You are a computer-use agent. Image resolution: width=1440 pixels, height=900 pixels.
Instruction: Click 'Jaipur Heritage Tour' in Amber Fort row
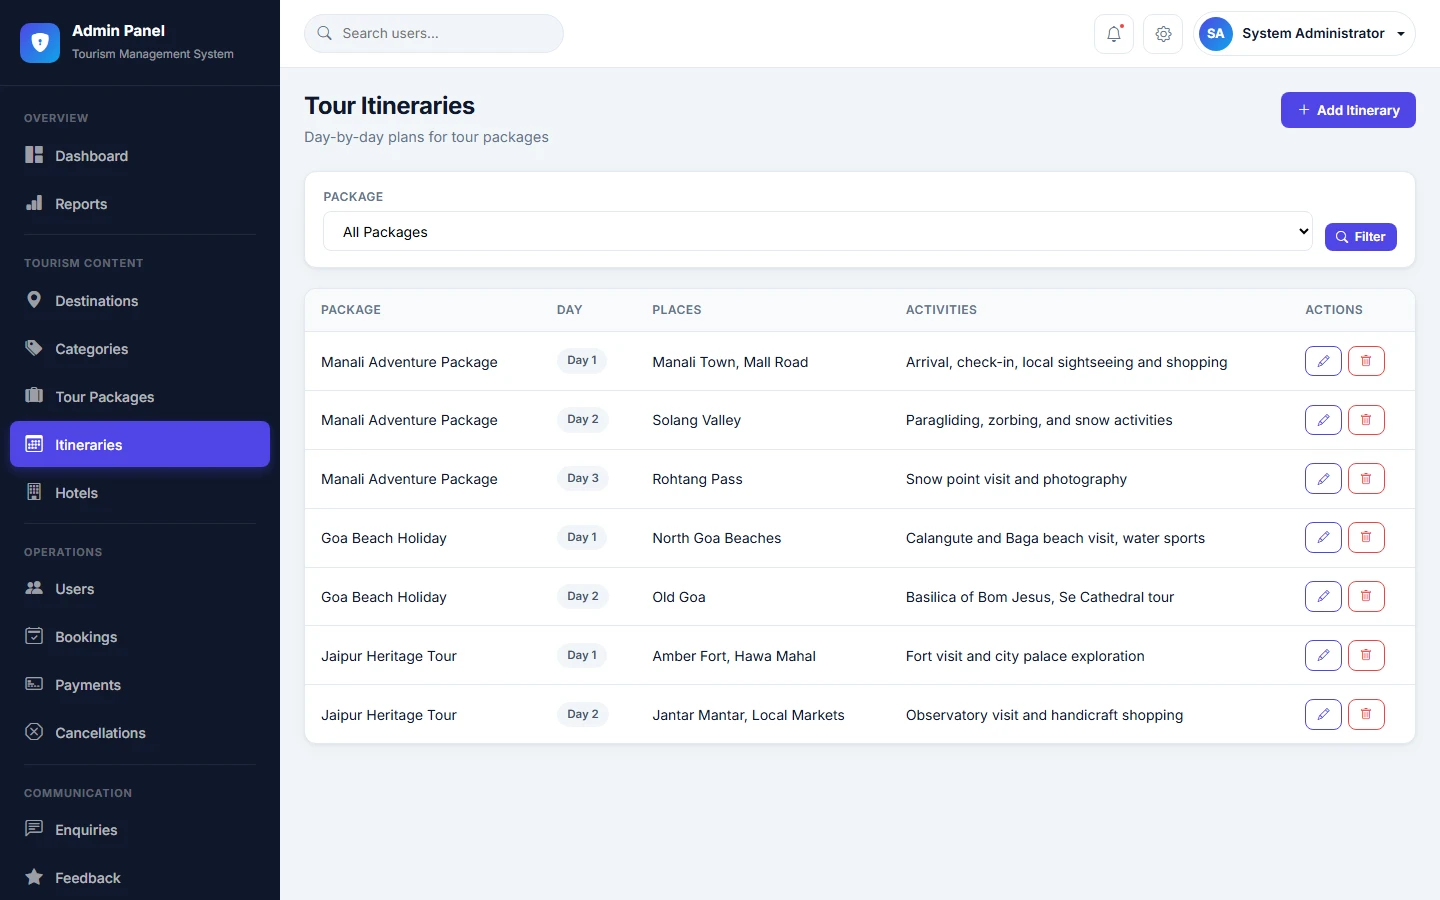(389, 656)
